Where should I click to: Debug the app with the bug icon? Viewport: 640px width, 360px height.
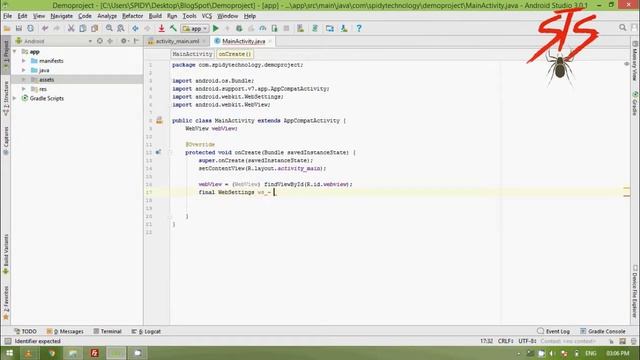[x=239, y=29]
